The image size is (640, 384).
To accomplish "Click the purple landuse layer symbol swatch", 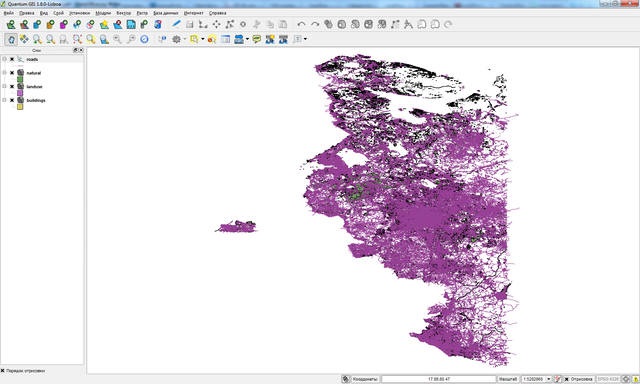I will 20,93.
